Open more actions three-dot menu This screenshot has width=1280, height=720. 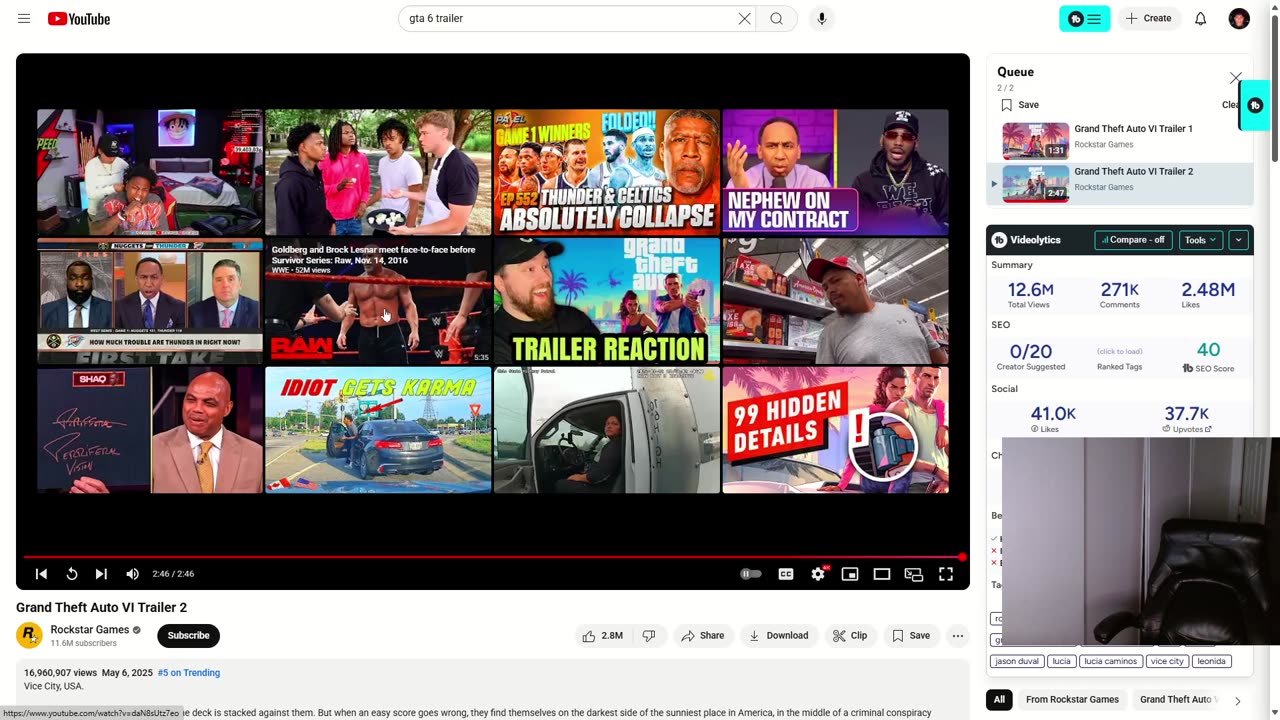[x=958, y=636]
